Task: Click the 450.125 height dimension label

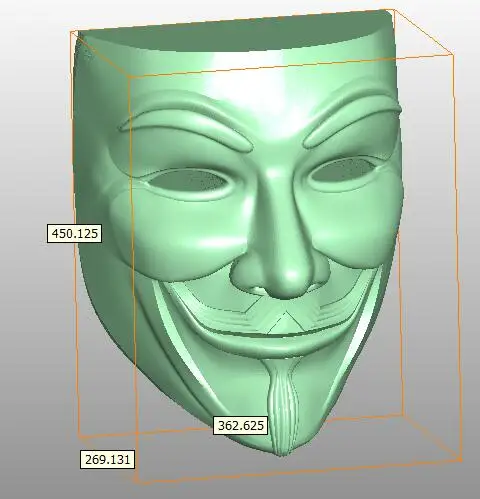Action: (x=74, y=233)
